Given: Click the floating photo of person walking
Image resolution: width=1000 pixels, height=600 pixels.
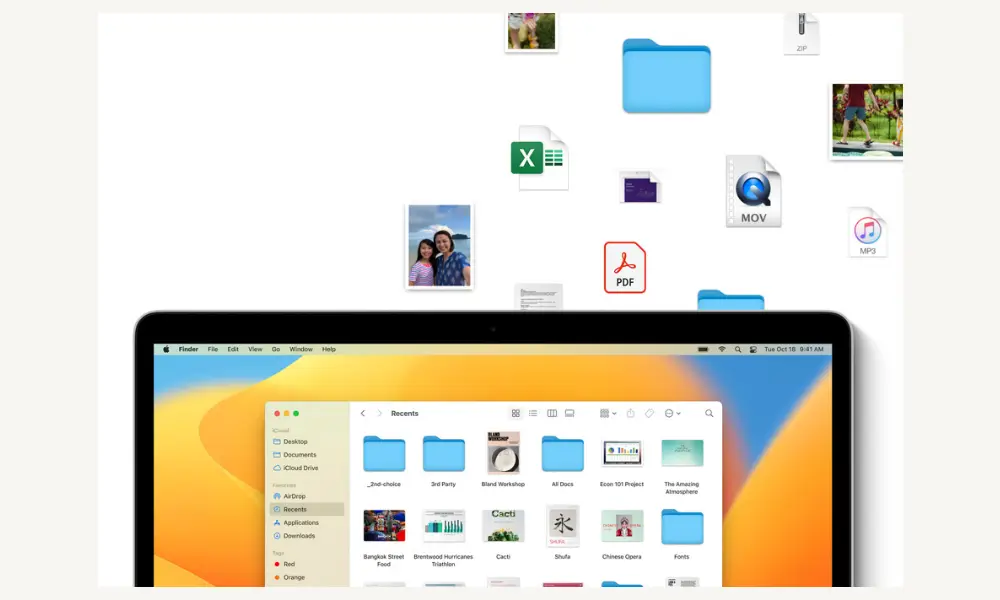Looking at the screenshot, I should [867, 121].
